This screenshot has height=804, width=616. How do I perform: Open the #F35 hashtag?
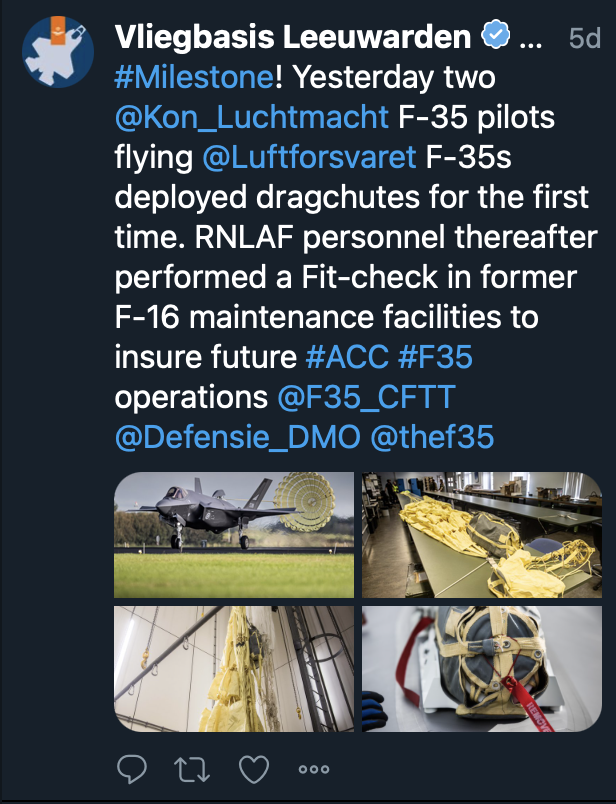pos(435,357)
